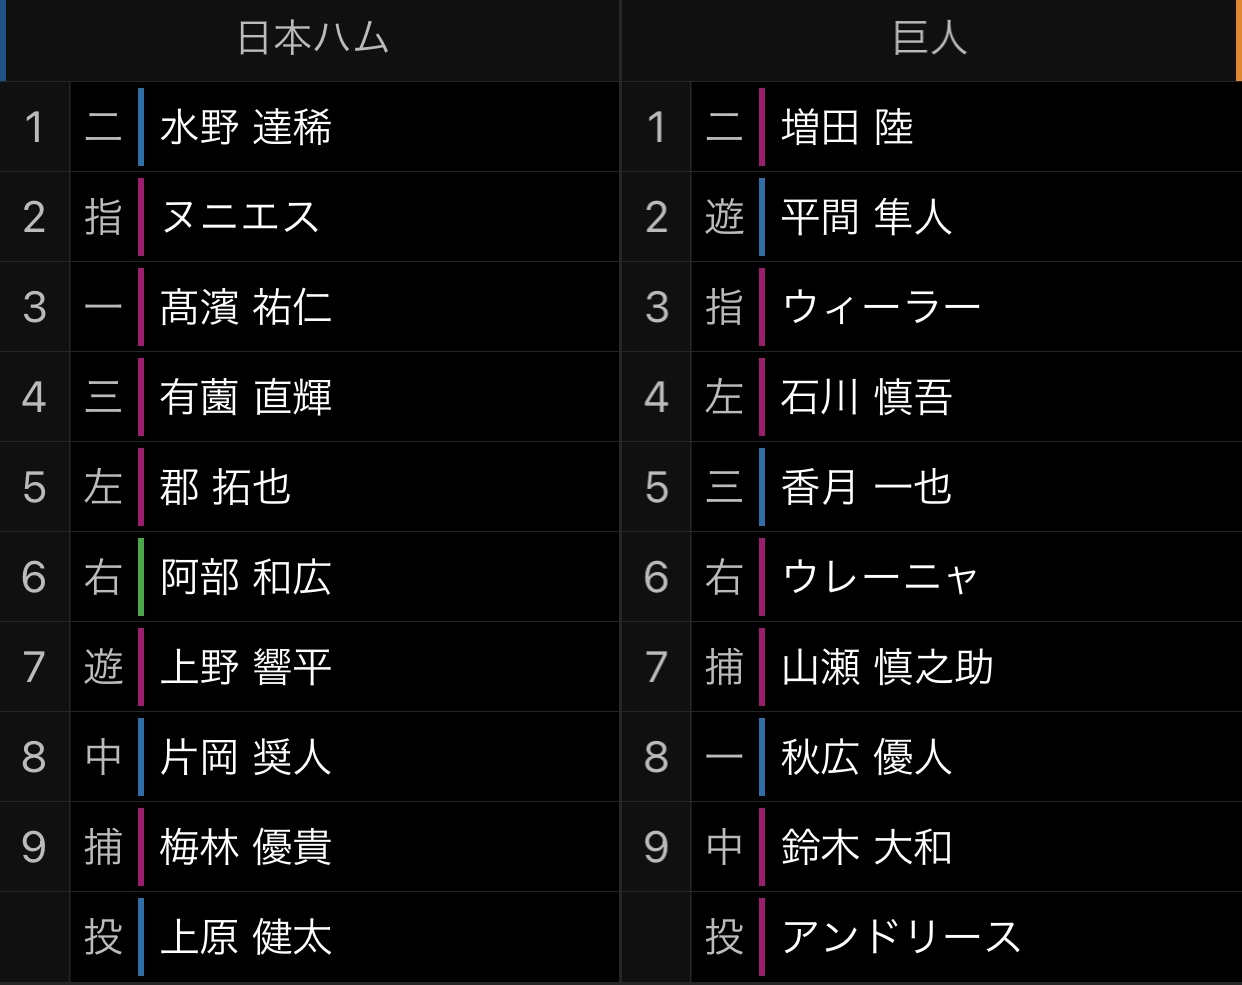Open player ウィーラー
Image resolution: width=1242 pixels, height=985 pixels.
pos(881,307)
